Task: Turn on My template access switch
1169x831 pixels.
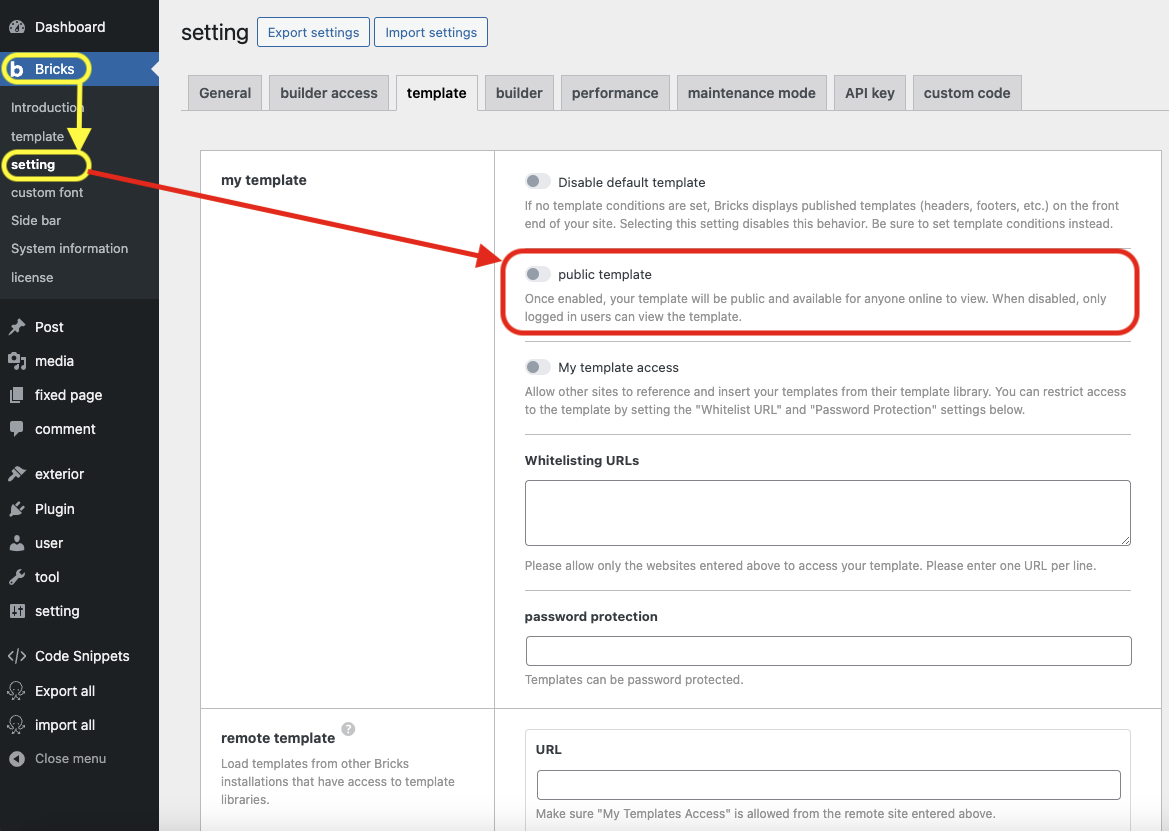Action: tap(538, 367)
